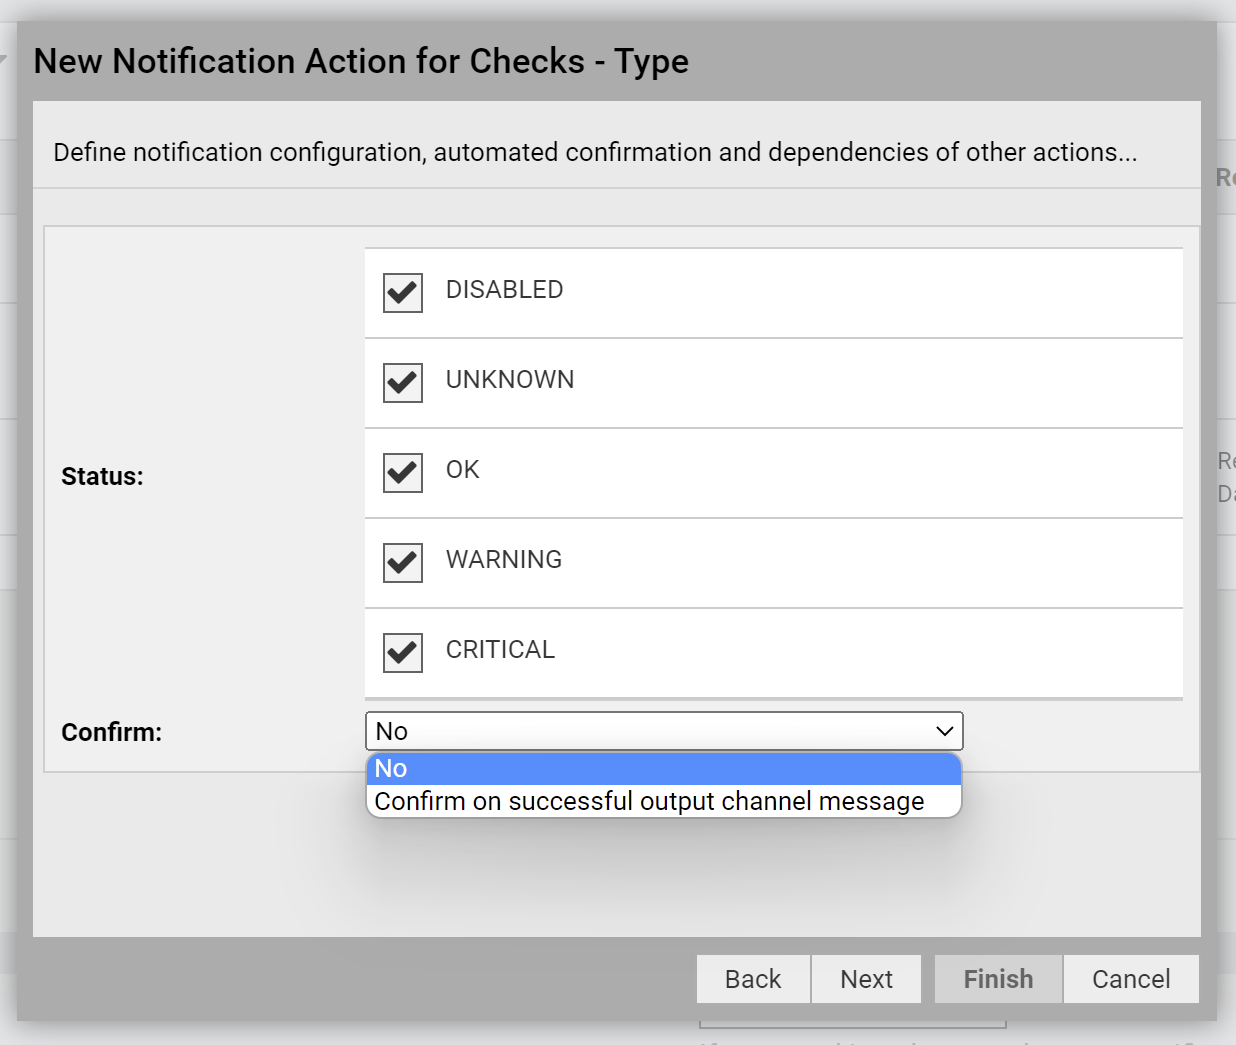This screenshot has height=1045, width=1236.
Task: Click the Confirm label
Action: (x=111, y=732)
